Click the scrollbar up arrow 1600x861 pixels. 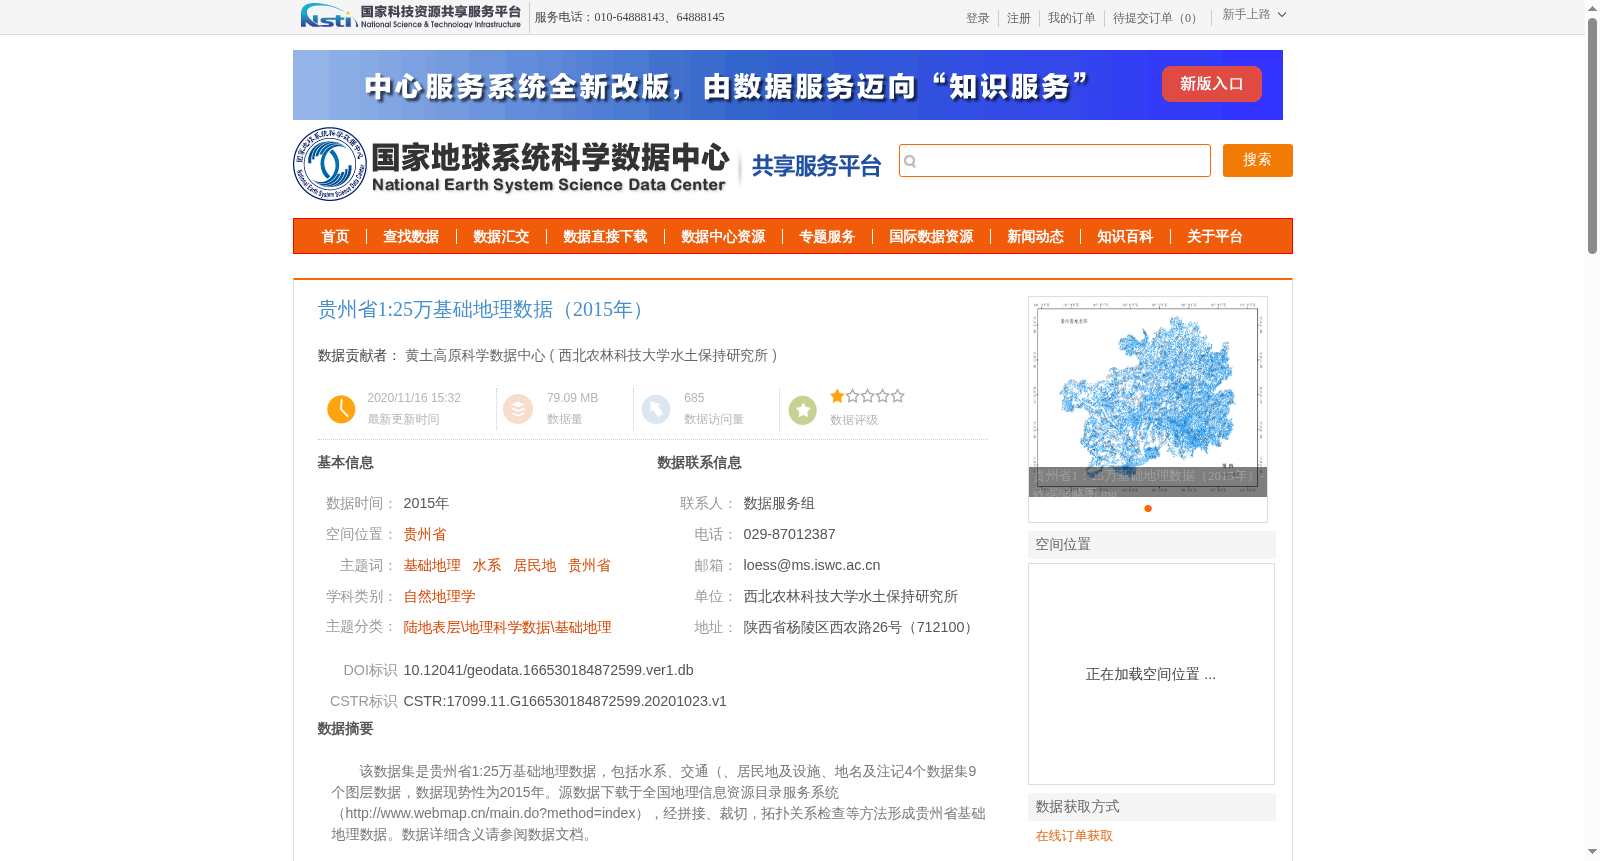click(1592, 8)
